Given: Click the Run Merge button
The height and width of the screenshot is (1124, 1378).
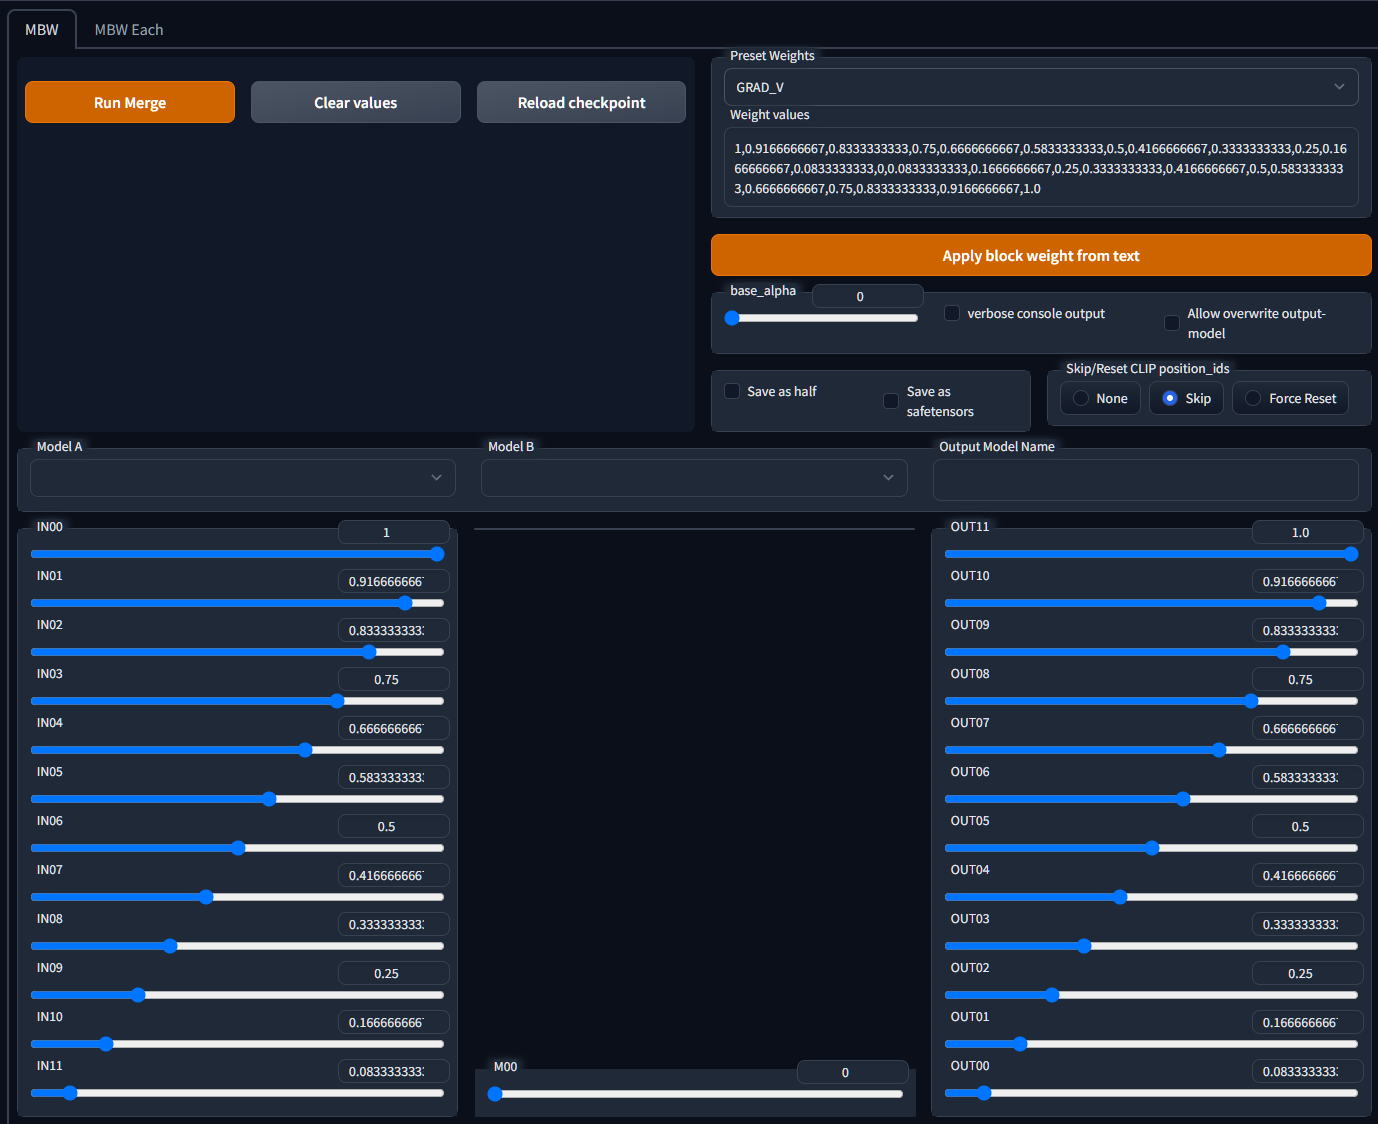Looking at the screenshot, I should [x=130, y=103].
